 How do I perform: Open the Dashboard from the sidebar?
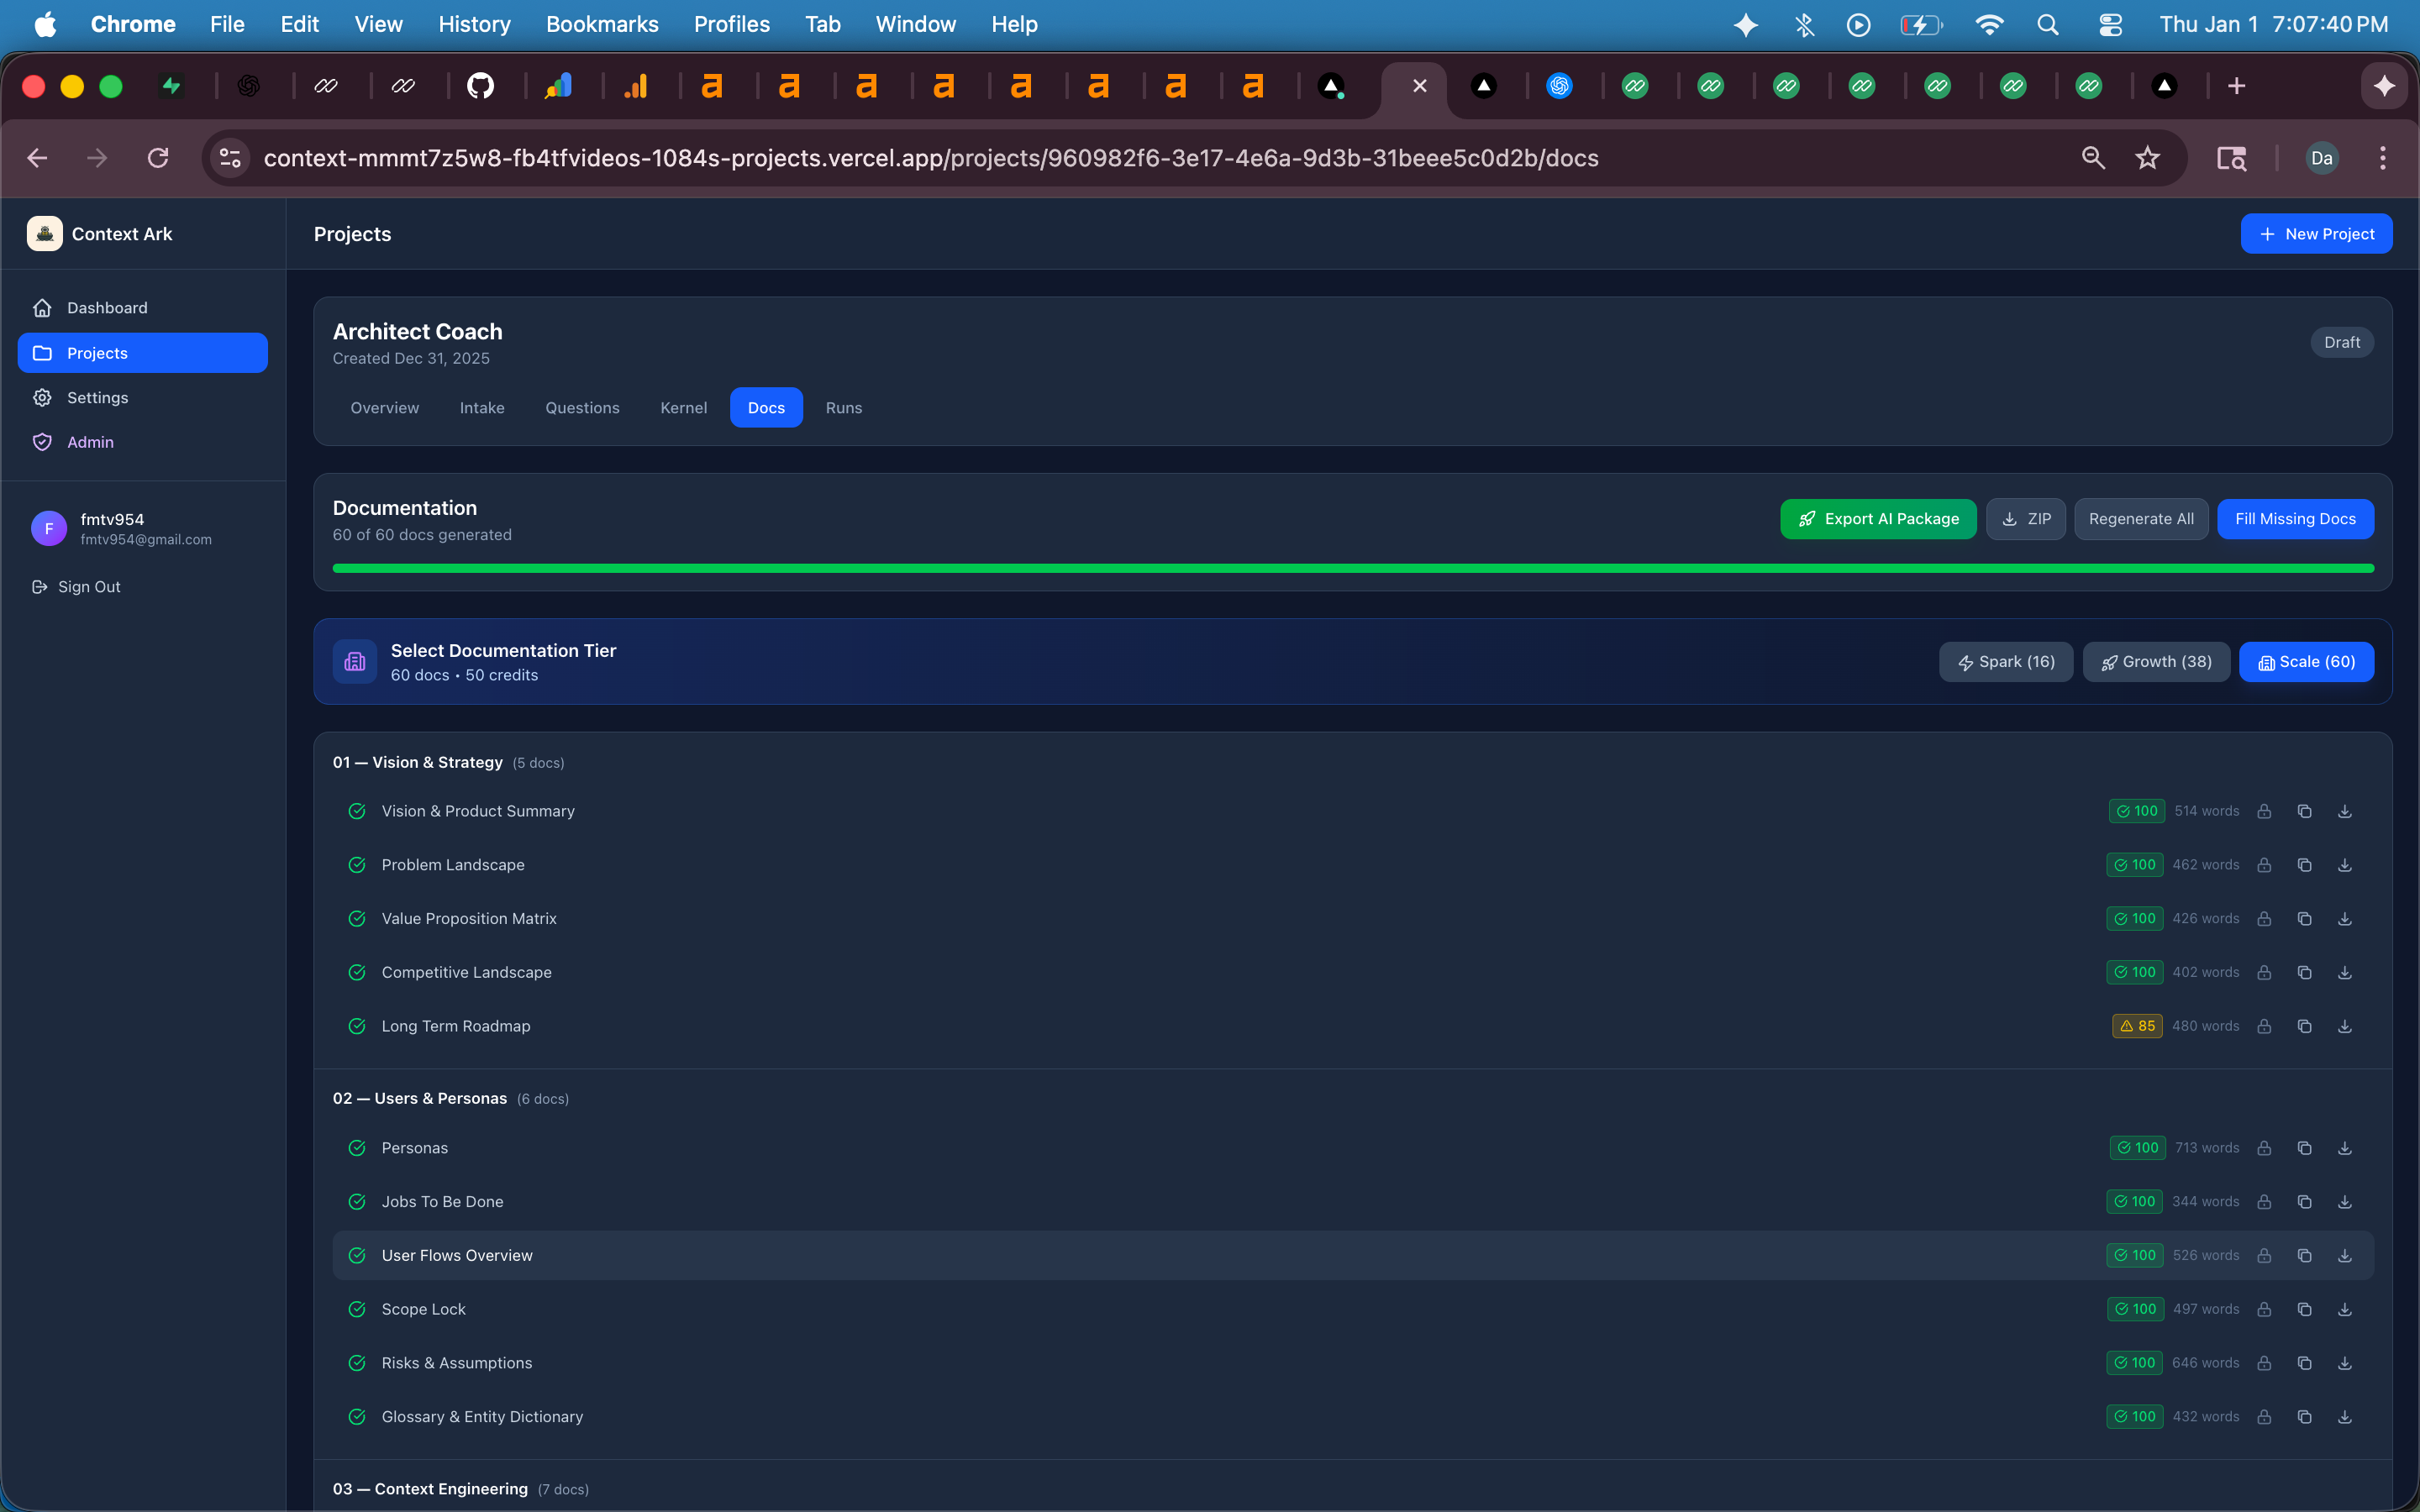click(107, 307)
